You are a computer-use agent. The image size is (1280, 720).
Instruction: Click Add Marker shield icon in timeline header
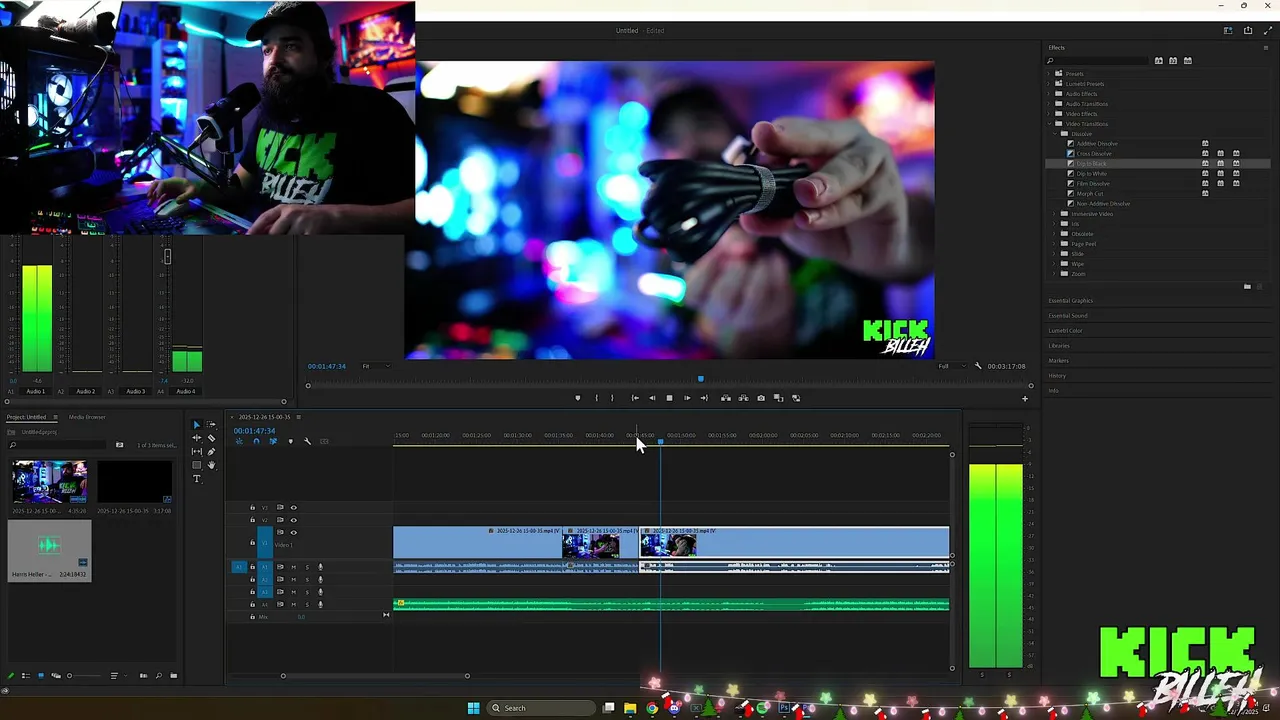pyautogui.click(x=290, y=441)
